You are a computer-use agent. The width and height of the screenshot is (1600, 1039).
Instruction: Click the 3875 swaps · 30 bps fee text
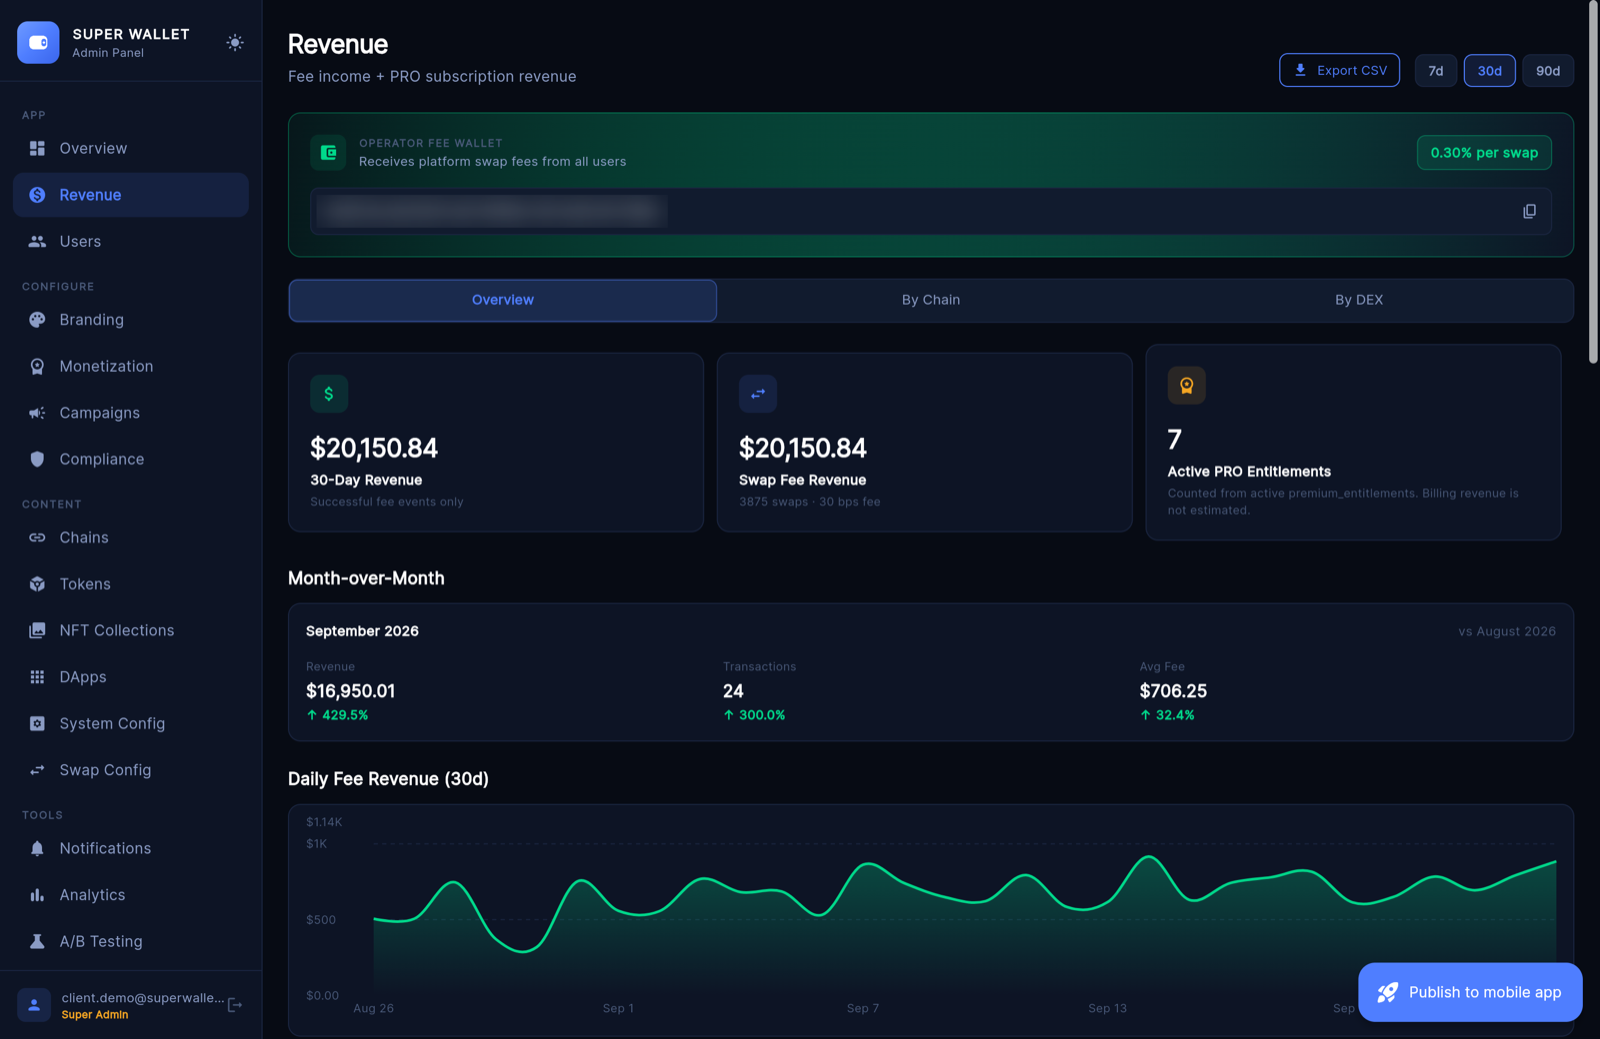tap(810, 502)
